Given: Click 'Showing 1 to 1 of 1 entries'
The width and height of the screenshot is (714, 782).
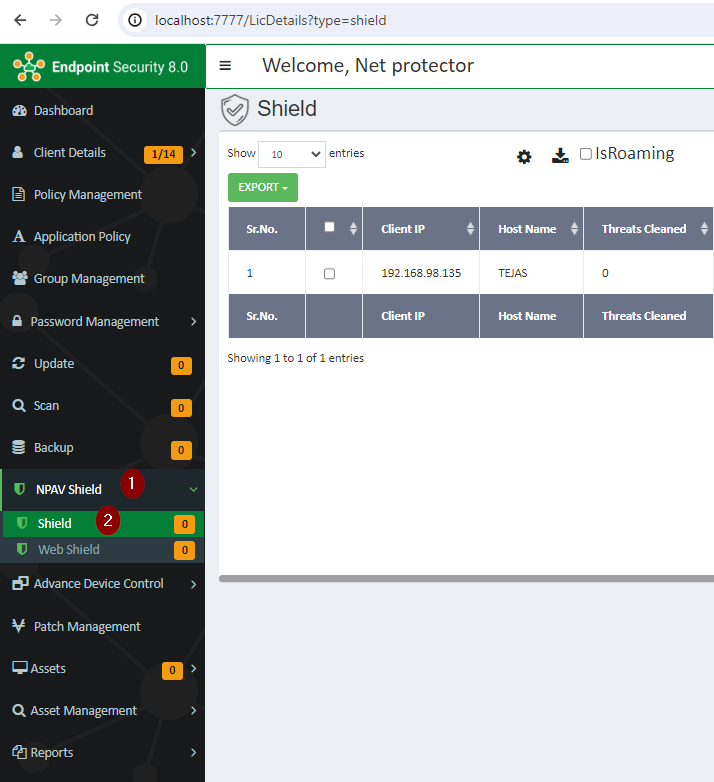Looking at the screenshot, I should 296,358.
